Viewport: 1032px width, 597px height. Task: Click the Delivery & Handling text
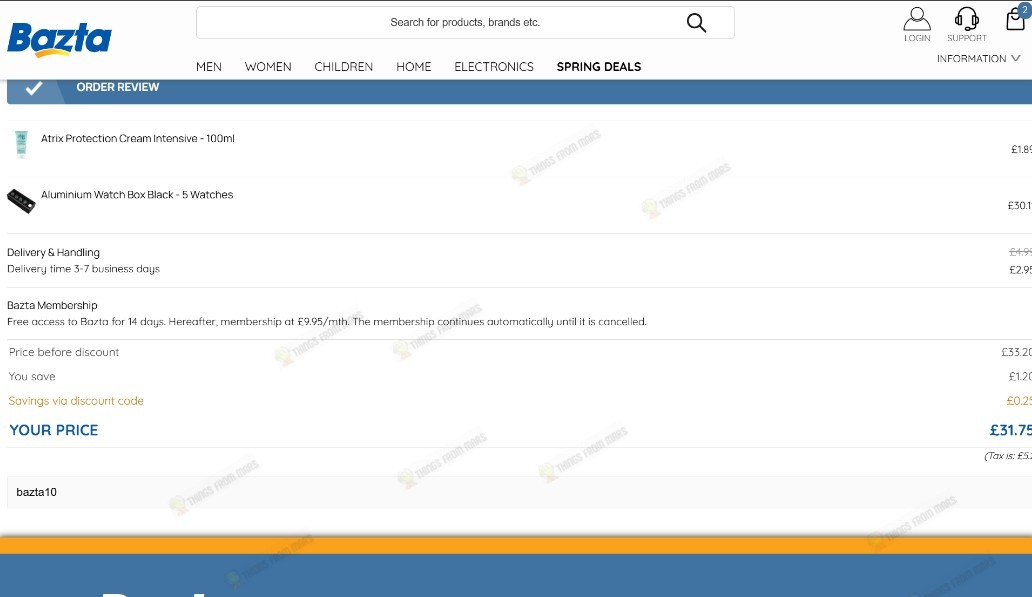click(53, 252)
